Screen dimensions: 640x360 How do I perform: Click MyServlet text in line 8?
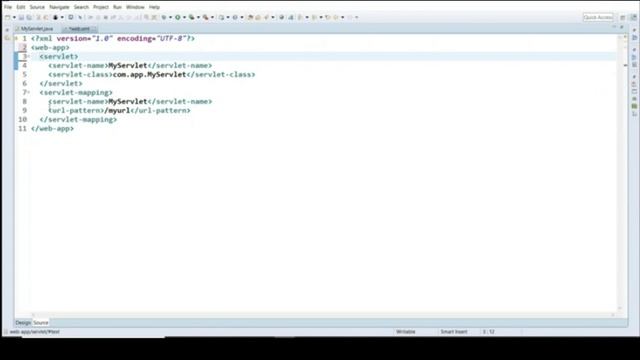pos(128,101)
